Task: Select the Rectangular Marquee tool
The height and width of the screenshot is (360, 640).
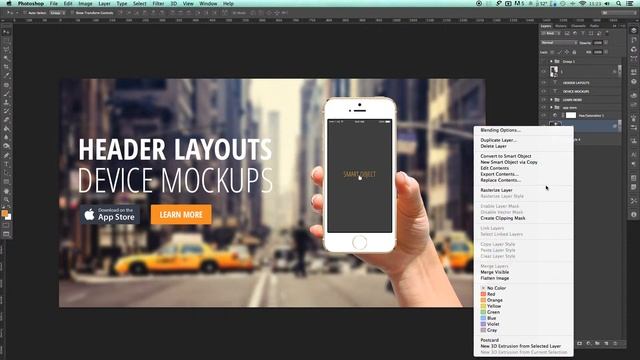Action: (6, 41)
